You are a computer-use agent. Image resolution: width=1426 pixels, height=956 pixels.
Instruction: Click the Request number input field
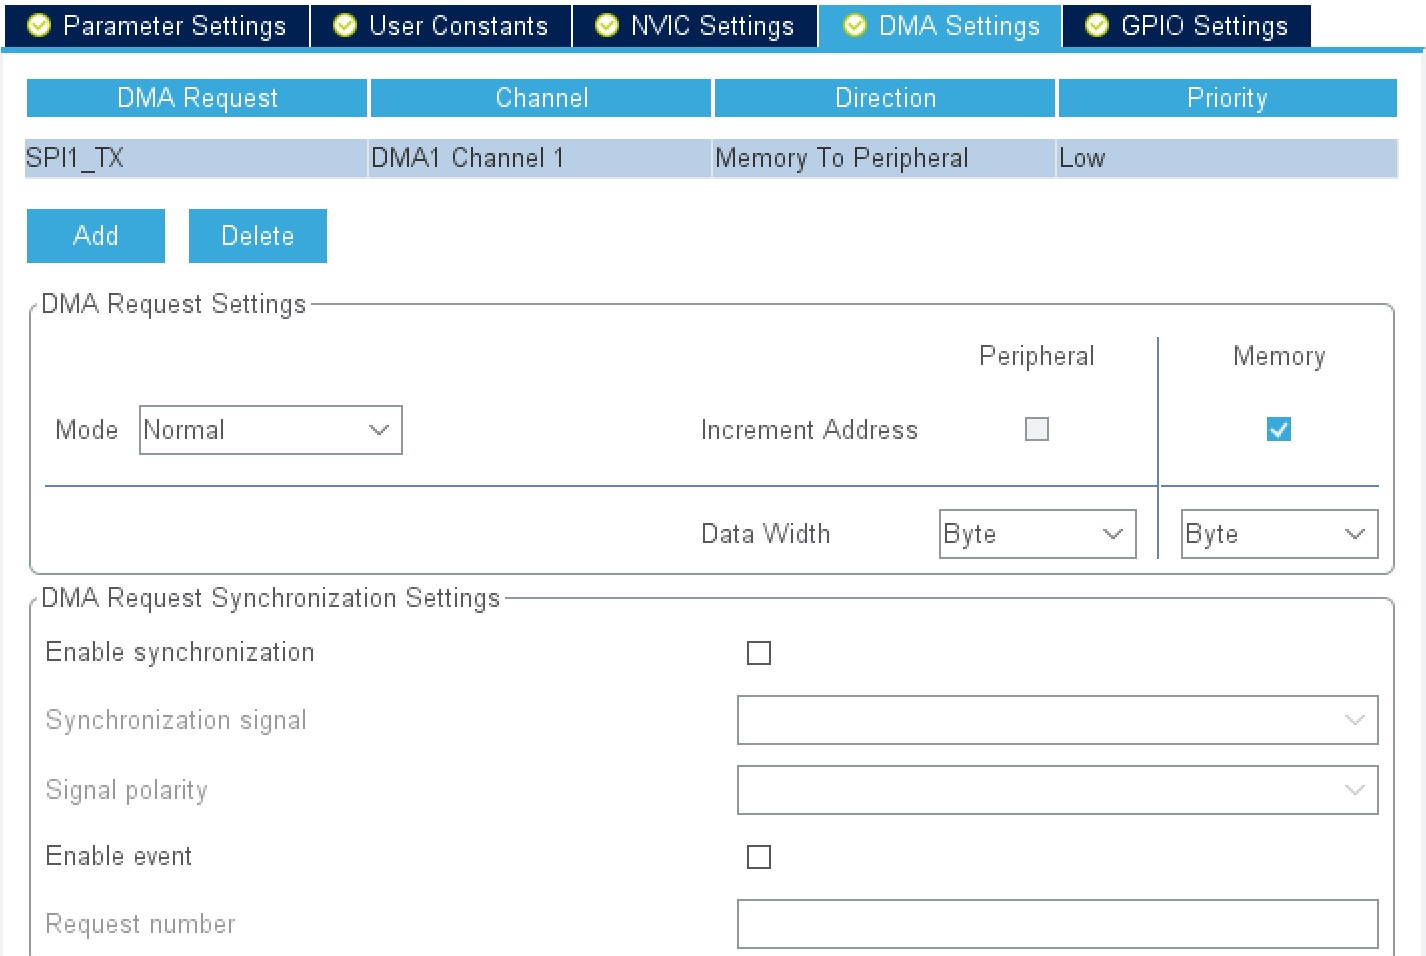(1058, 924)
